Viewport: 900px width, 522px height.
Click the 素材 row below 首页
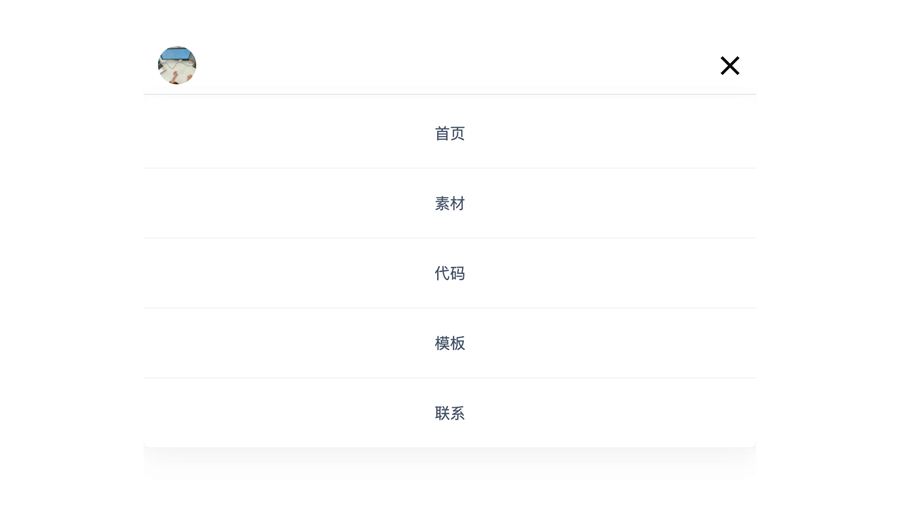pos(450,203)
